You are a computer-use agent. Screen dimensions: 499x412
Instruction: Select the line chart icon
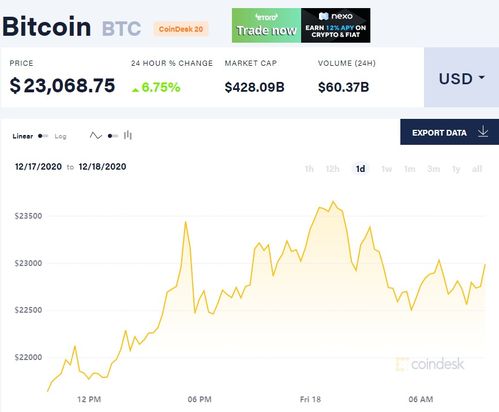(x=96, y=136)
